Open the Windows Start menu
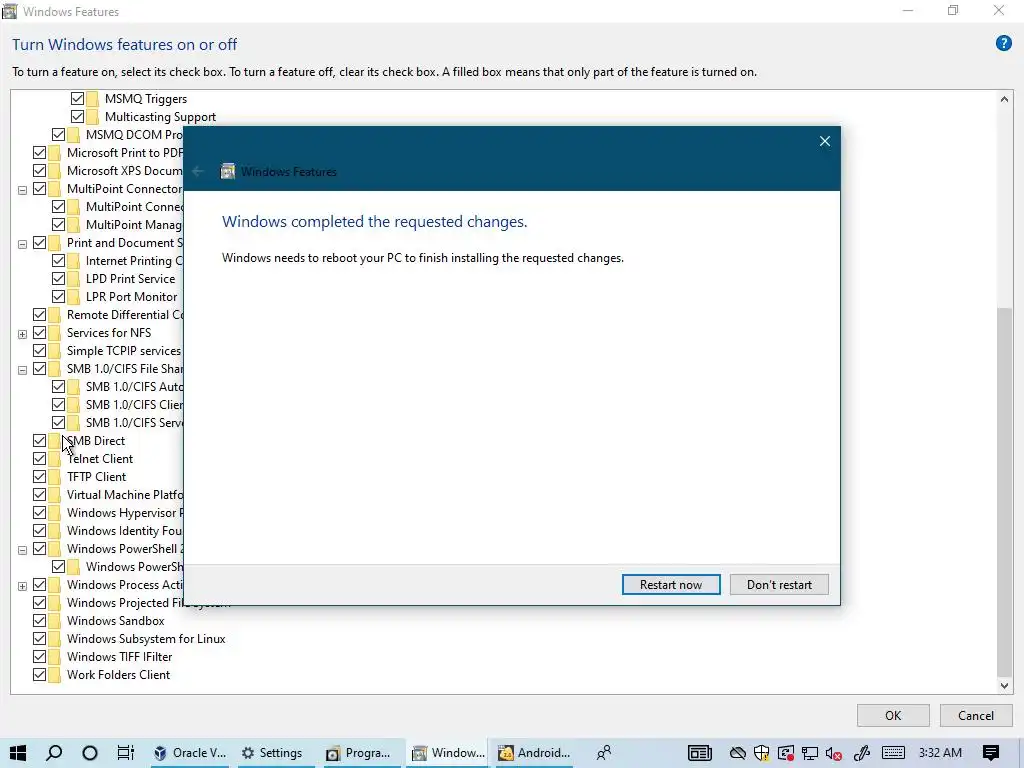1024x768 pixels. [18, 753]
